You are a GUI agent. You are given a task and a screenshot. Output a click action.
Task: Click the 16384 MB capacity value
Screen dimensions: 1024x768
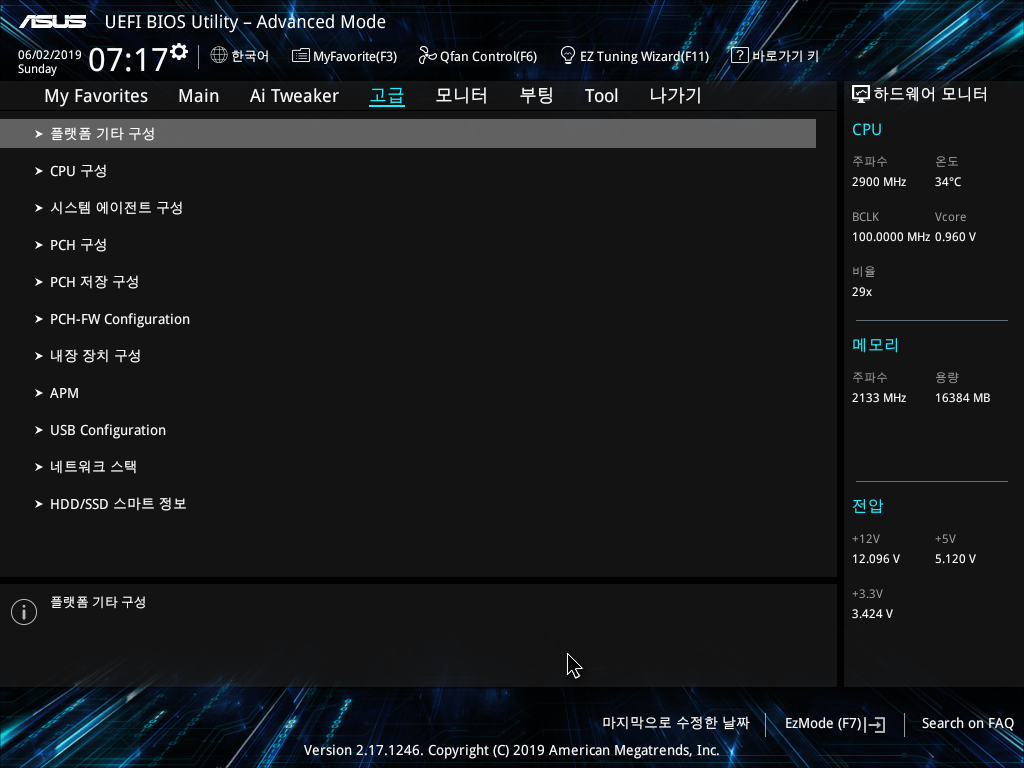[x=963, y=398]
